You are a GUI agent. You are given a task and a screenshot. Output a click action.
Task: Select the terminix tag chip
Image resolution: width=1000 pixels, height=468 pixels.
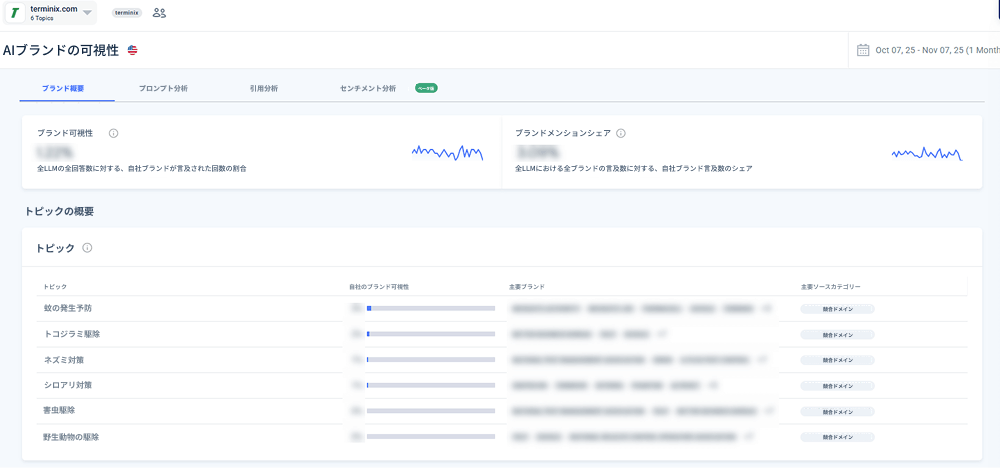coord(127,13)
